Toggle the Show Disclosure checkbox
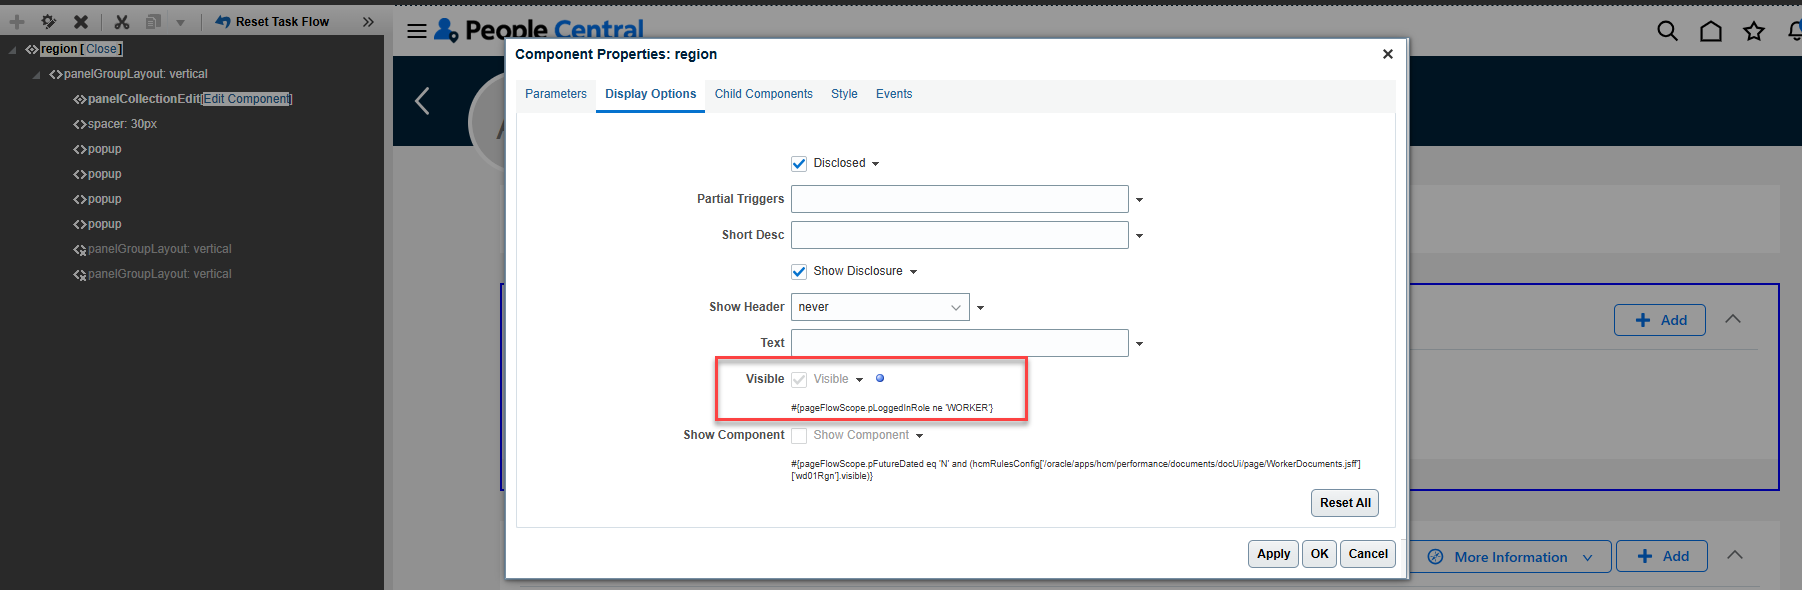The width and height of the screenshot is (1802, 590). pos(799,272)
